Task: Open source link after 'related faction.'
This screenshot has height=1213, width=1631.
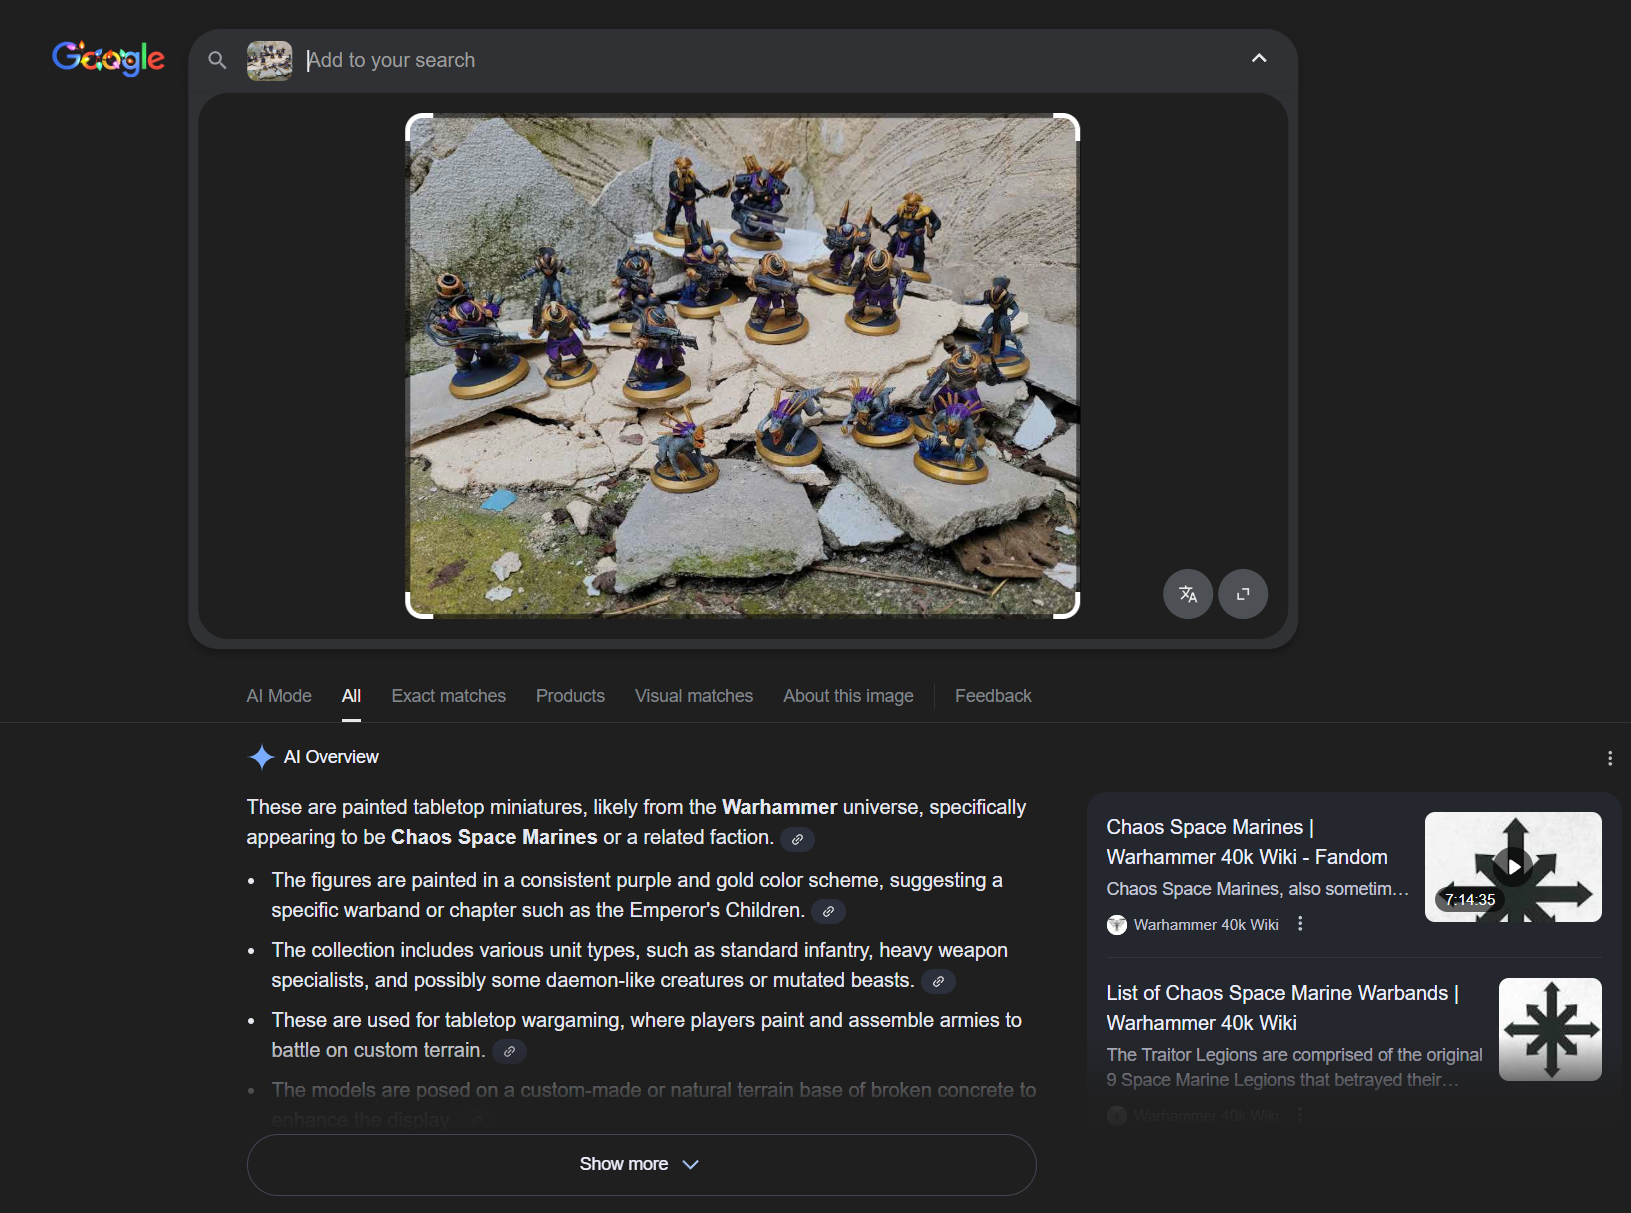Action: 797,839
